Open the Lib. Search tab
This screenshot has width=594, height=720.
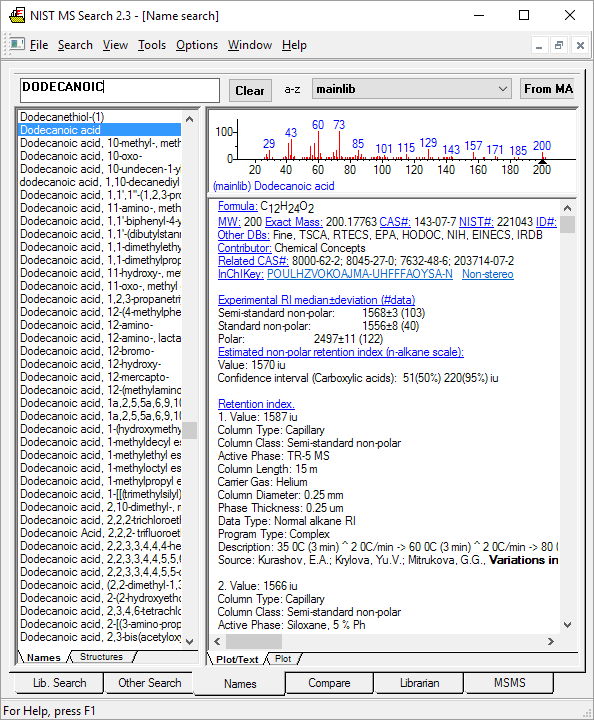point(59,683)
